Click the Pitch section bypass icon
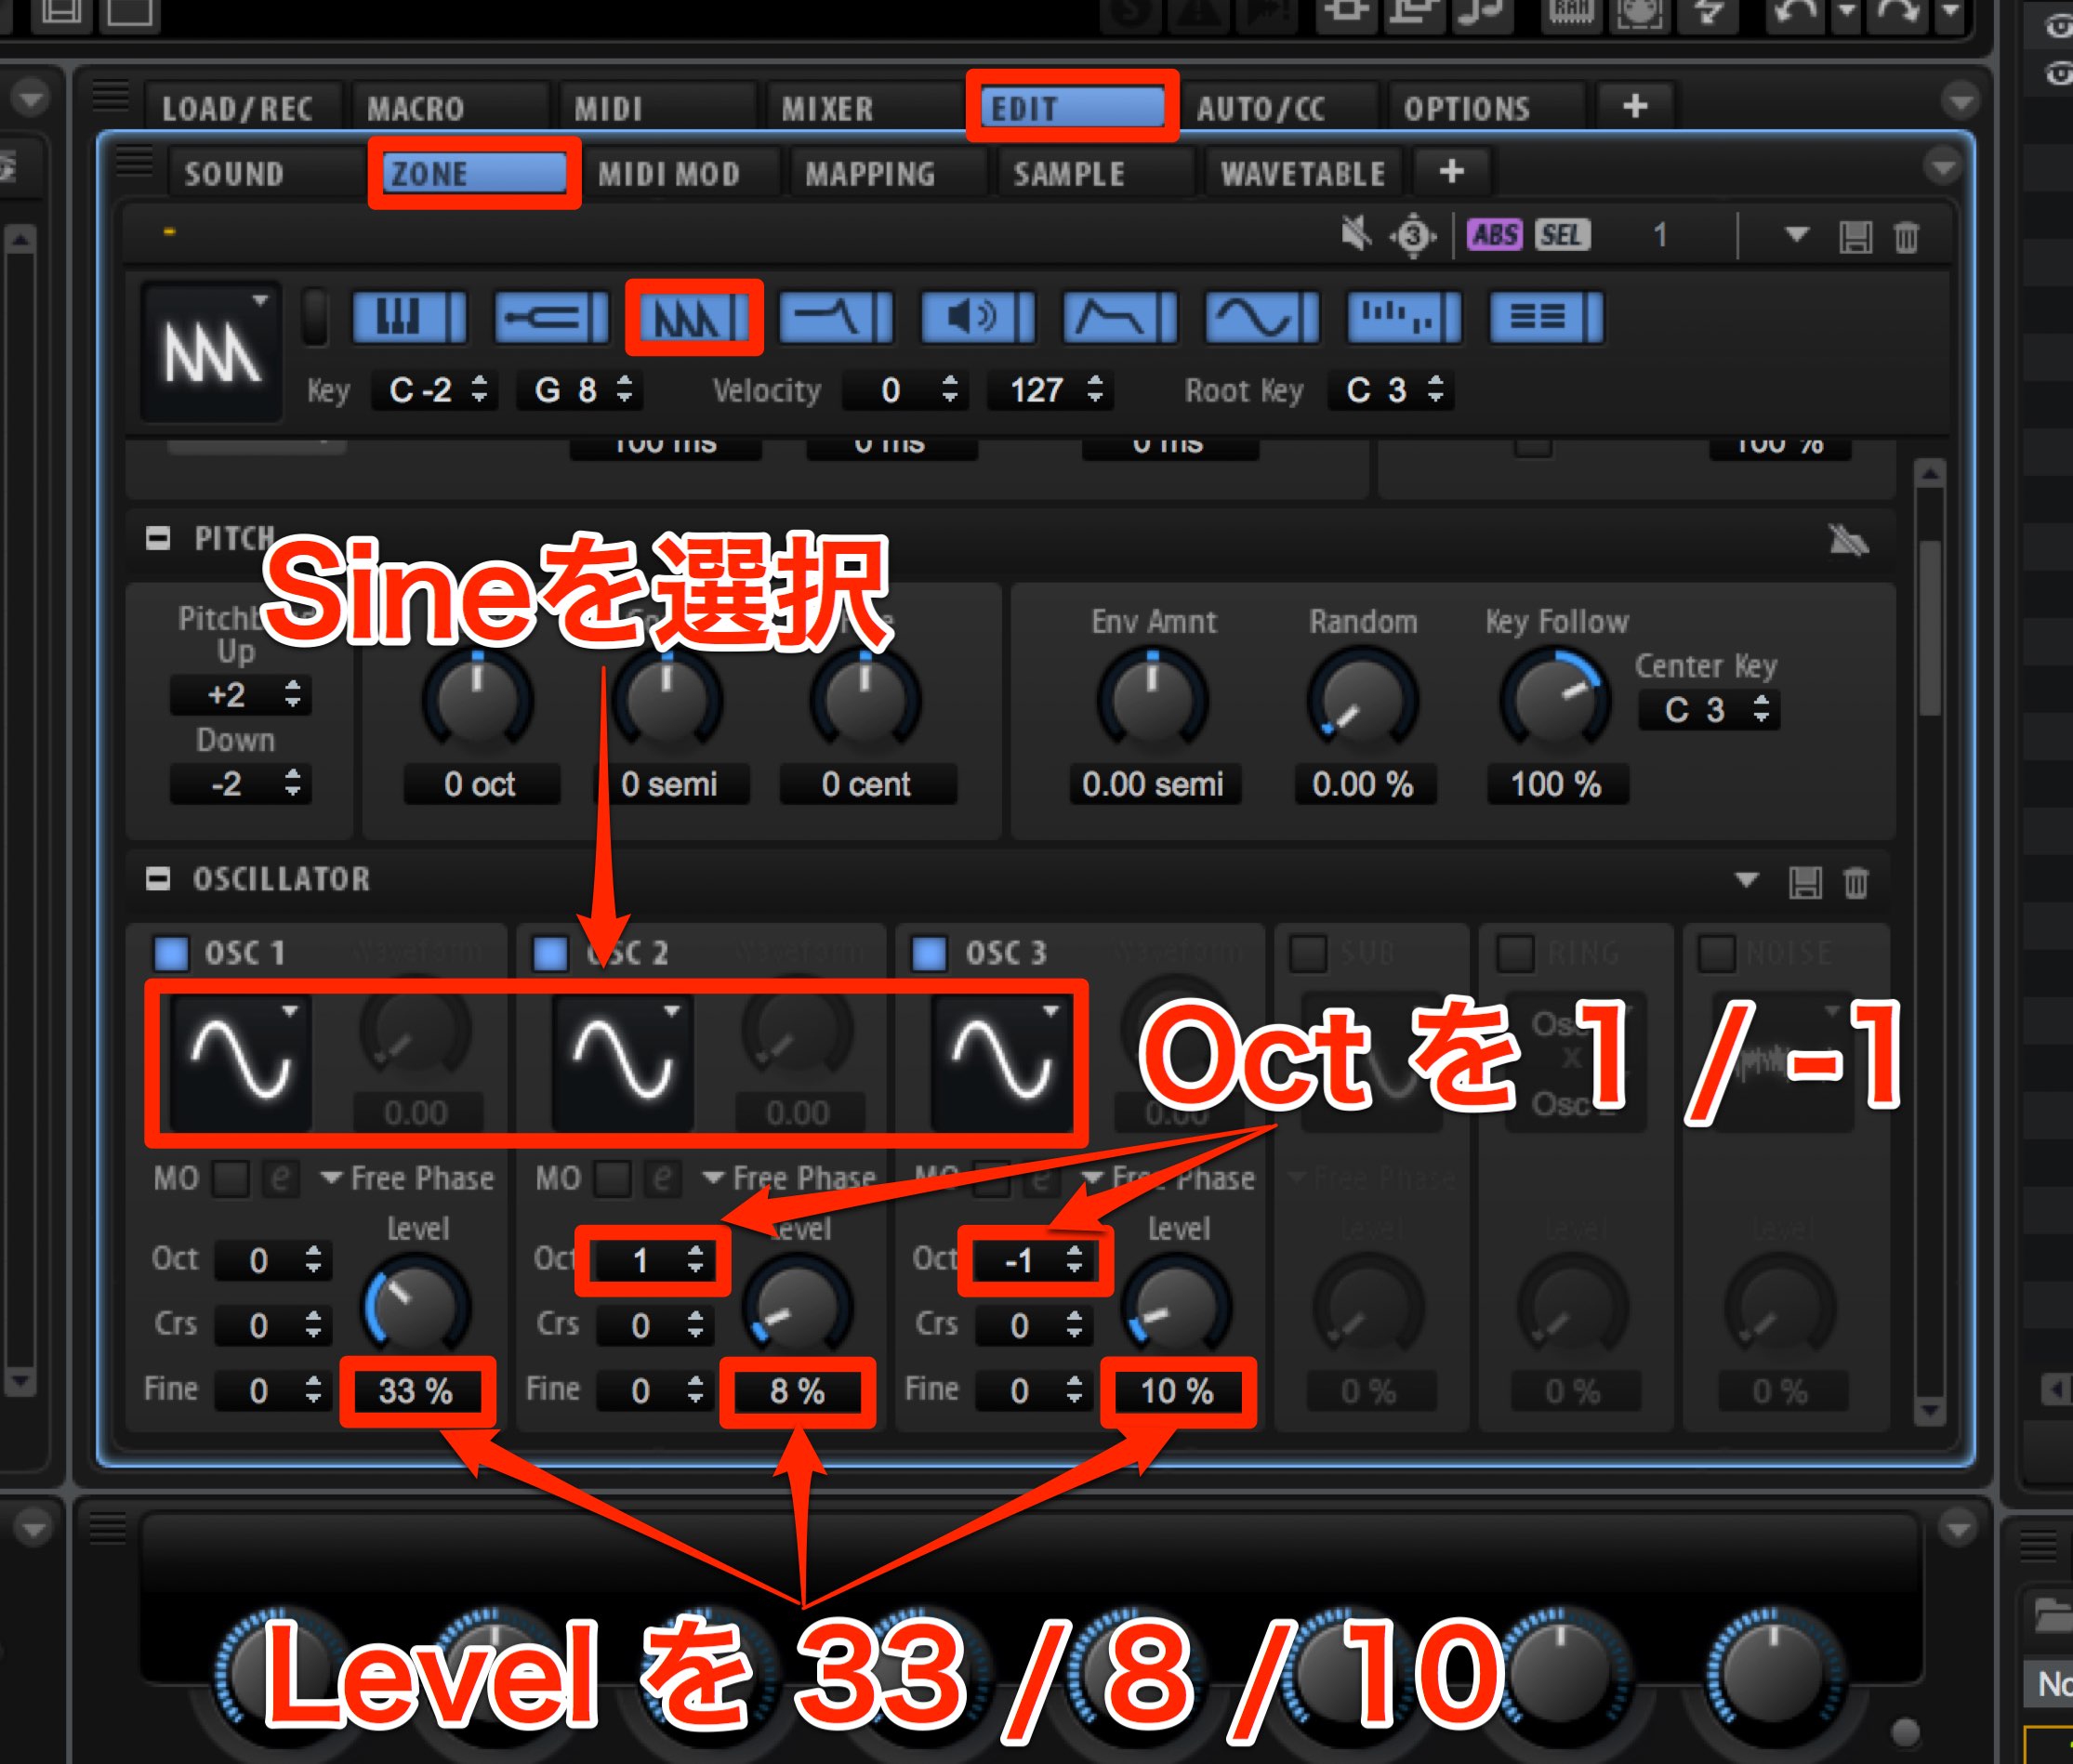Screen dimensions: 2073x1764 [x=1848, y=541]
